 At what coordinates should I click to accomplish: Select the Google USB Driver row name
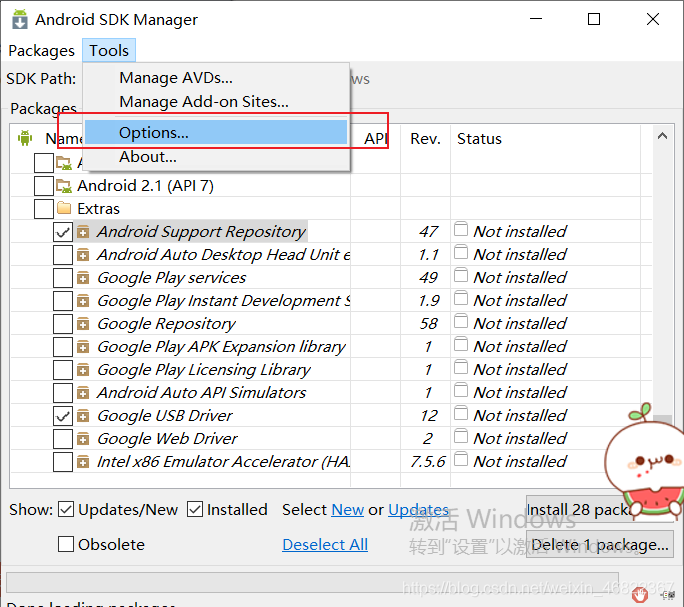coord(164,416)
